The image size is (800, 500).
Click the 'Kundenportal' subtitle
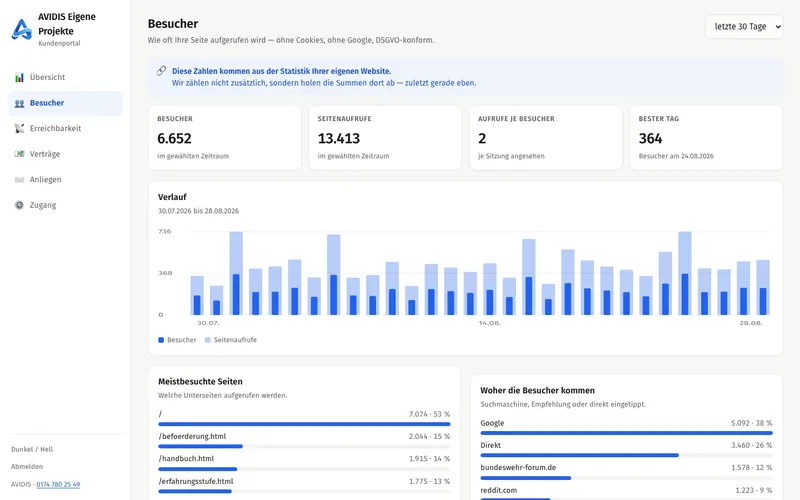pos(59,43)
